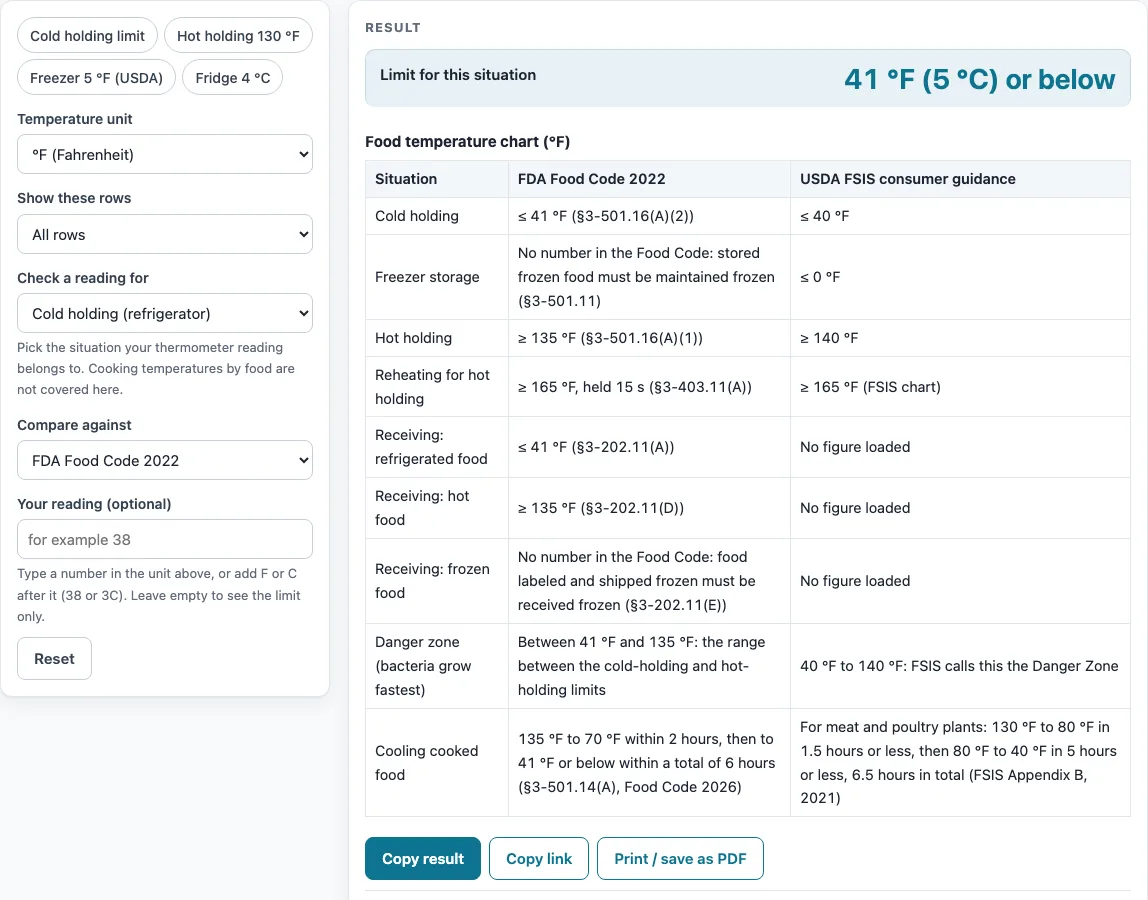1148x900 pixels.
Task: Click the Copy result button
Action: (x=422, y=858)
